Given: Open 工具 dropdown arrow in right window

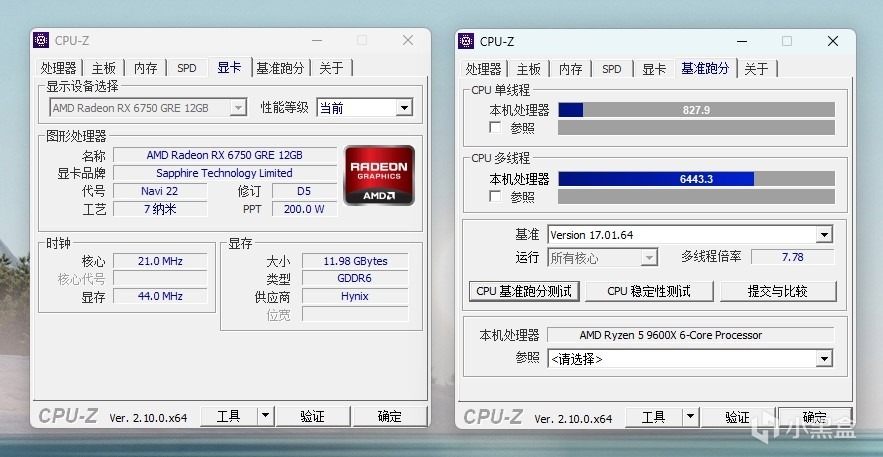Looking at the screenshot, I should click(691, 418).
